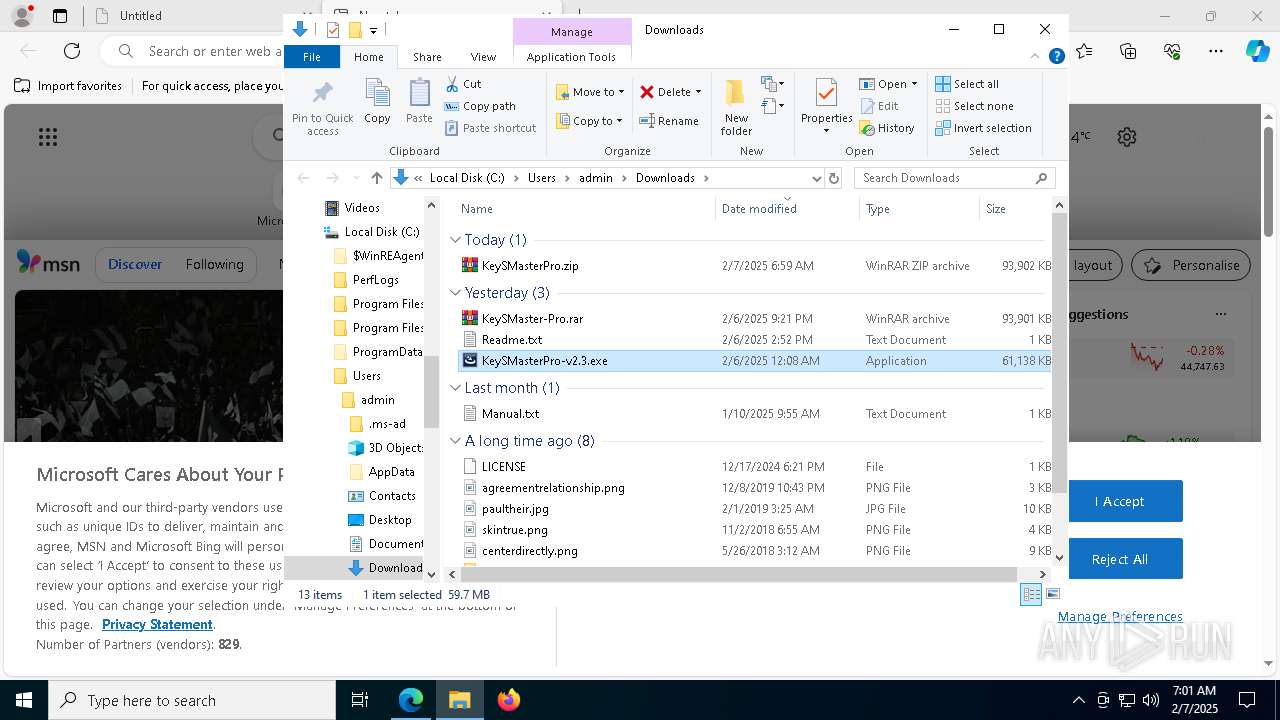Click Import favorites in Edge
Screen dimensions: 1280x720
(x=69, y=86)
